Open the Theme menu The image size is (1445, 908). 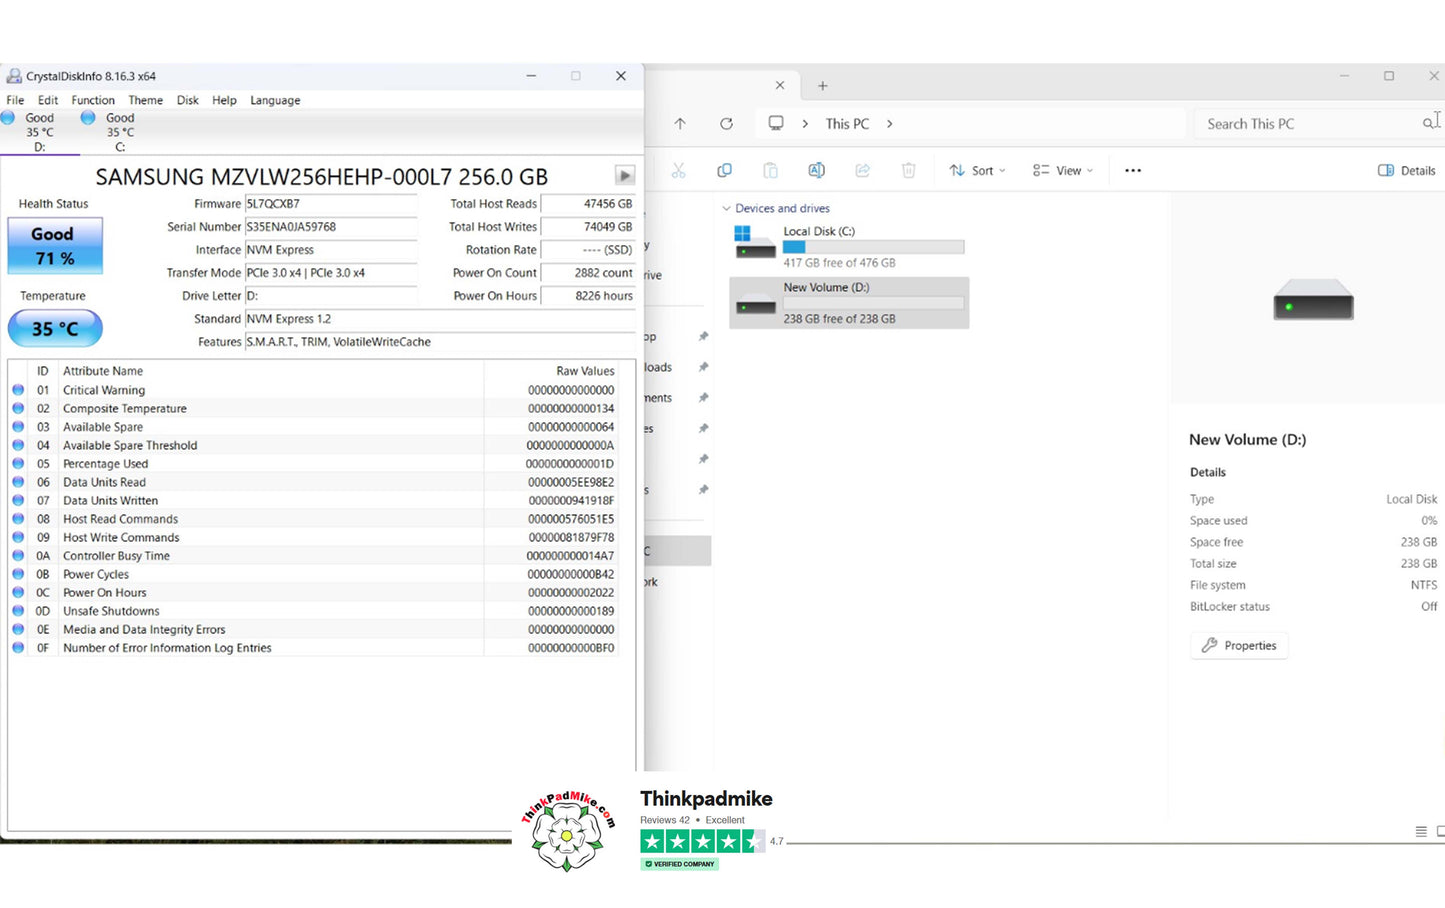click(145, 100)
